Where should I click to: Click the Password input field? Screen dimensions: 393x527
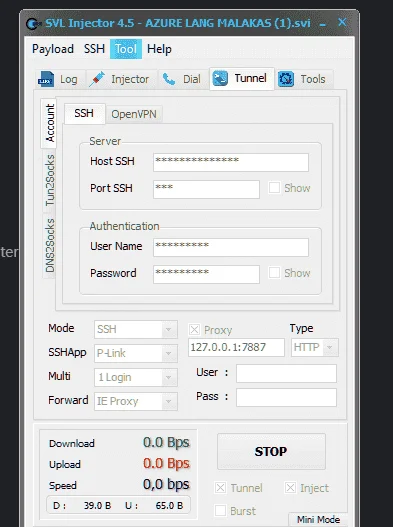click(x=206, y=274)
